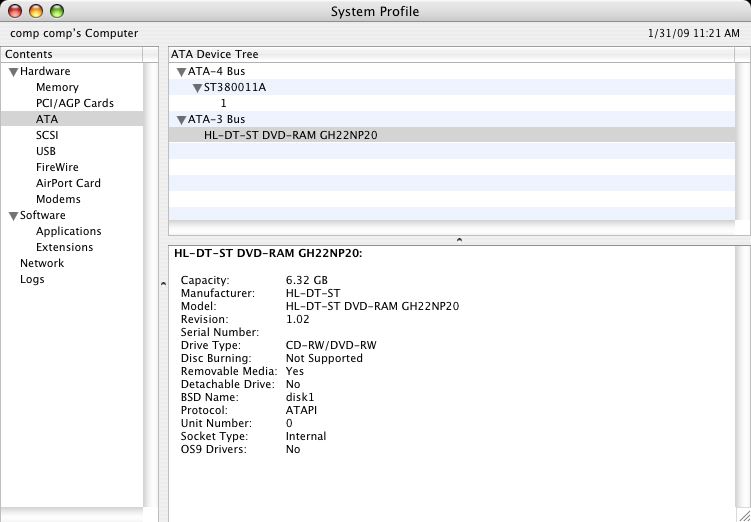Screen dimensions: 751x522
Task: Click the date 1/31/09 11:21 AM
Action: pos(694,33)
